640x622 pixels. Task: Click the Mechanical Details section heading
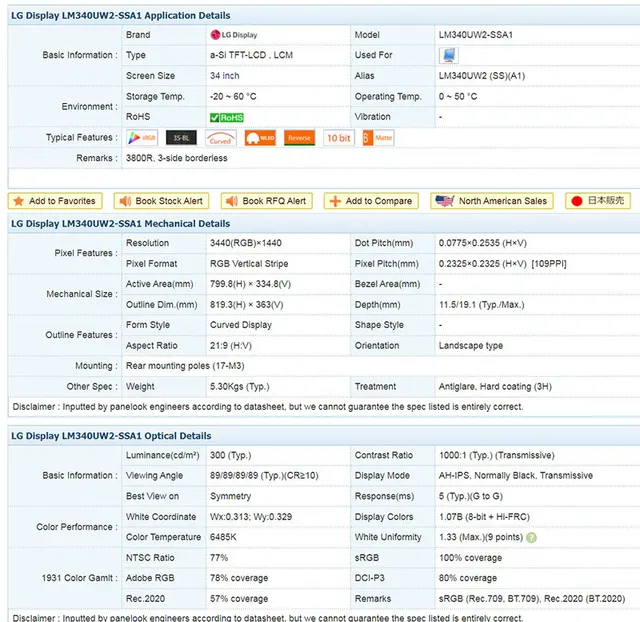click(120, 224)
